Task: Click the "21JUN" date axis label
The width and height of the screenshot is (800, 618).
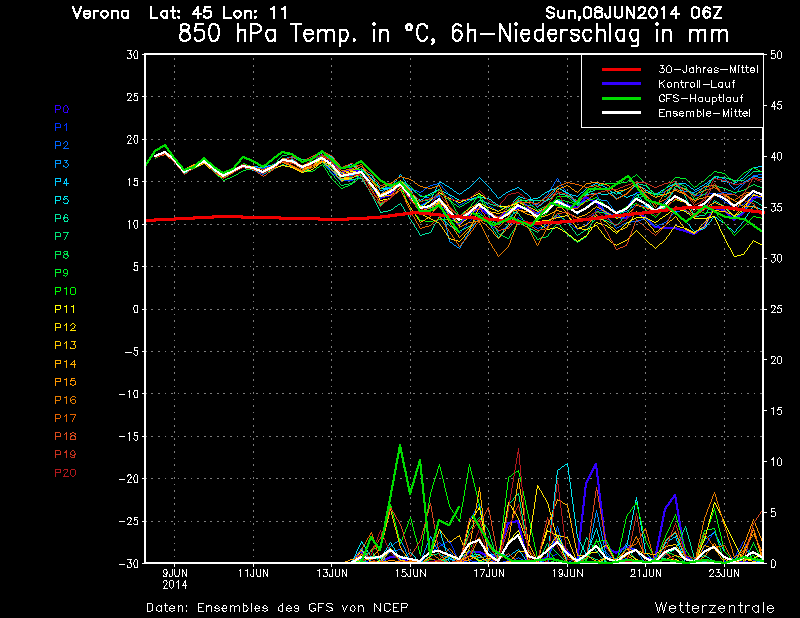Action: pyautogui.click(x=645, y=573)
